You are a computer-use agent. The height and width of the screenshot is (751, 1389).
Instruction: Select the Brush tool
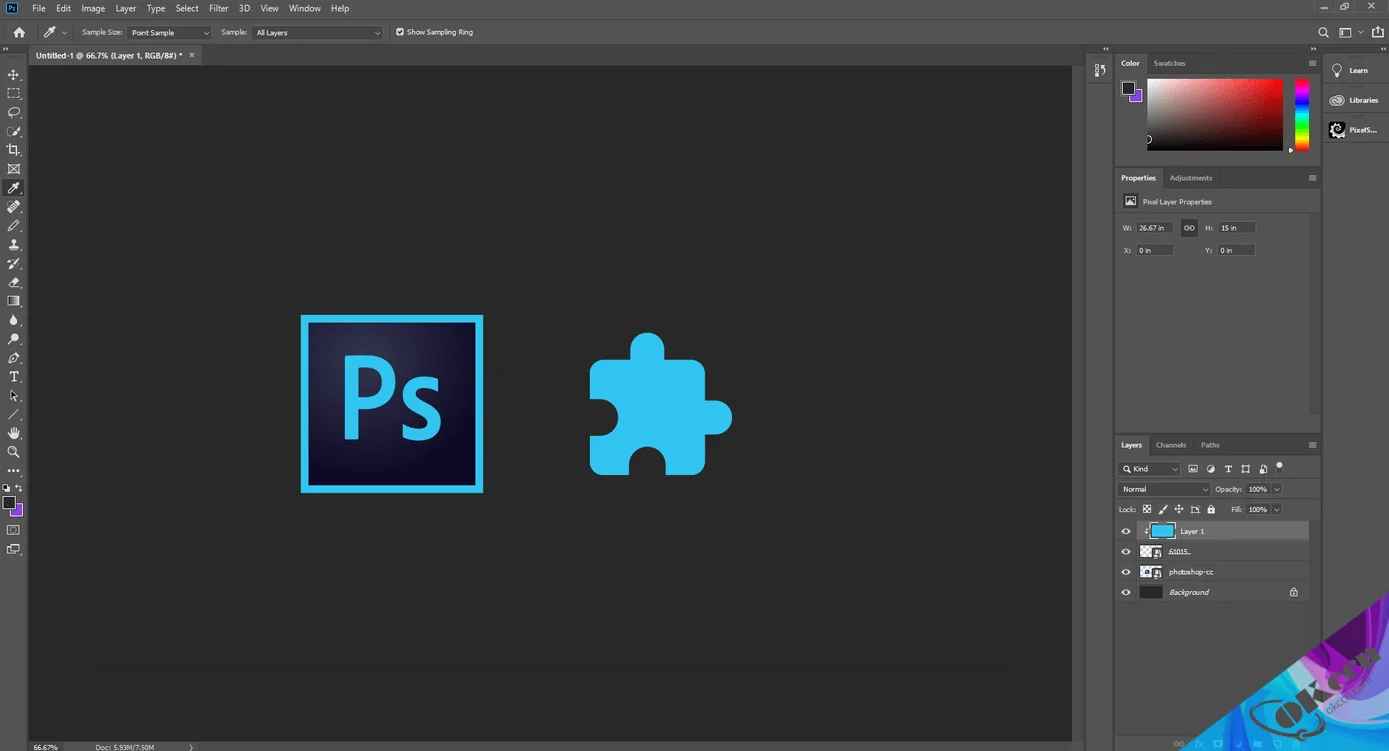pos(14,226)
